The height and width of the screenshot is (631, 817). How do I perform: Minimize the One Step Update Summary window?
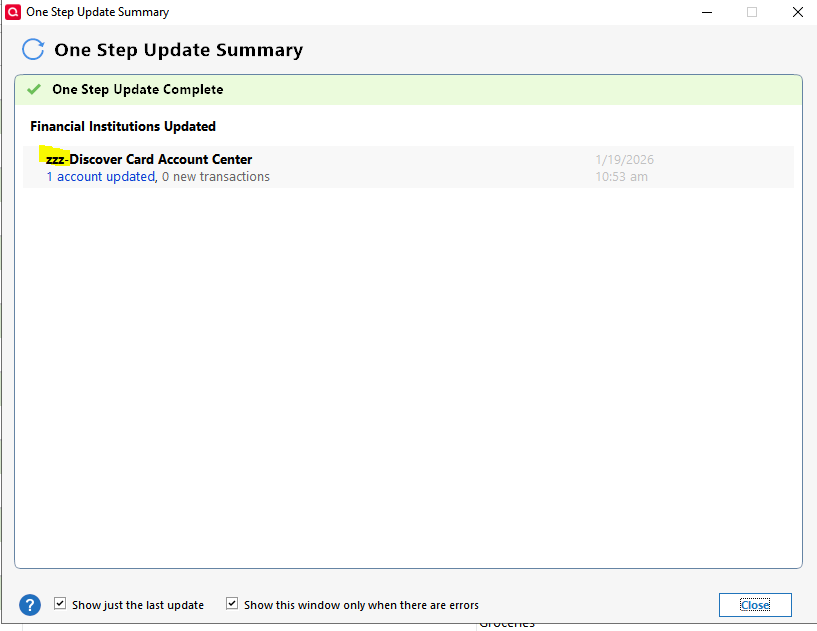[x=707, y=12]
